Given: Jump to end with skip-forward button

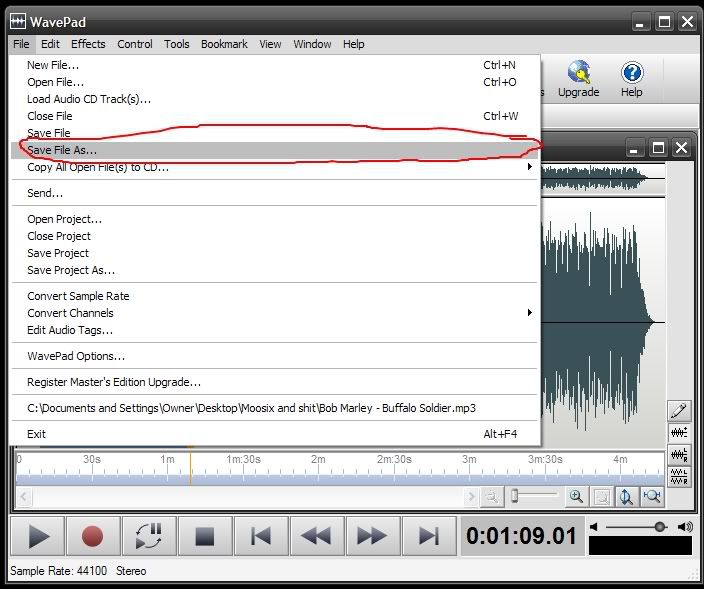Looking at the screenshot, I should 429,536.
